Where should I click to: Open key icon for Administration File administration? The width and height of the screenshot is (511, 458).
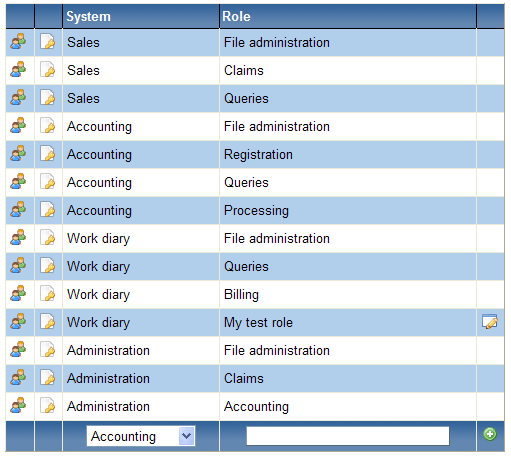click(48, 350)
